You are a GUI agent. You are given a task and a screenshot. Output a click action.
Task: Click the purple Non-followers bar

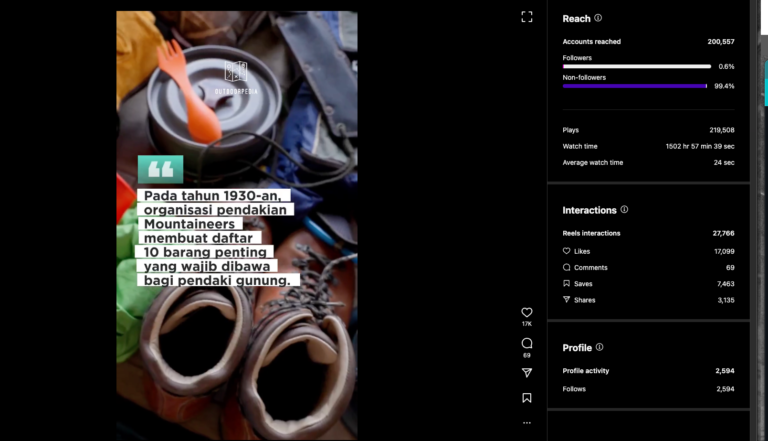pos(634,86)
